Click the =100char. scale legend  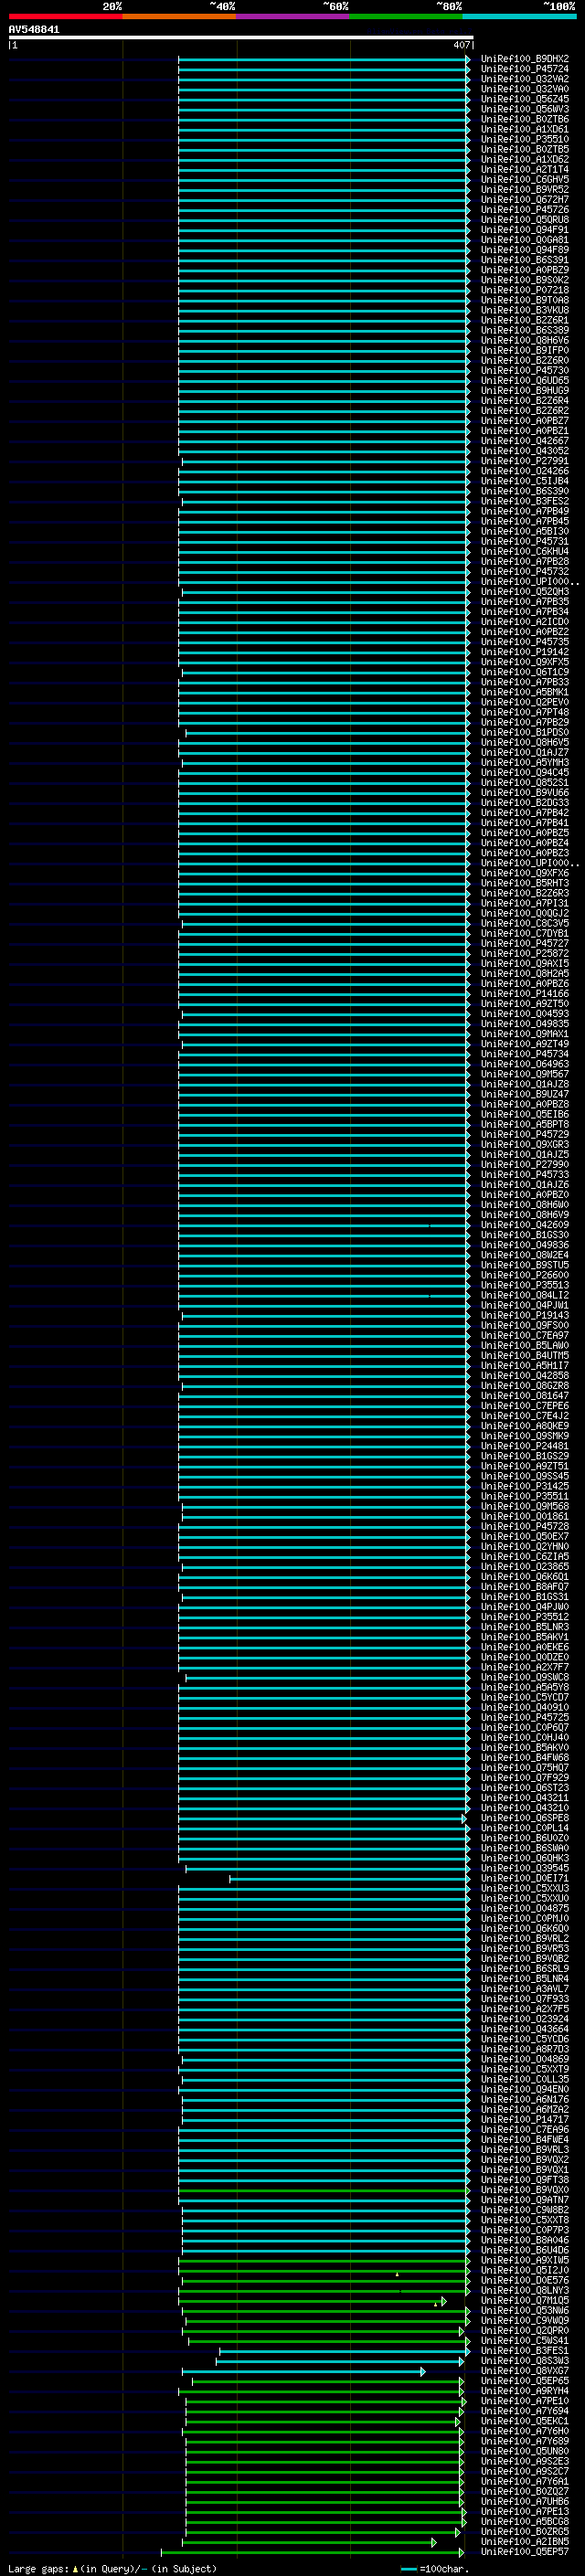(x=434, y=2569)
